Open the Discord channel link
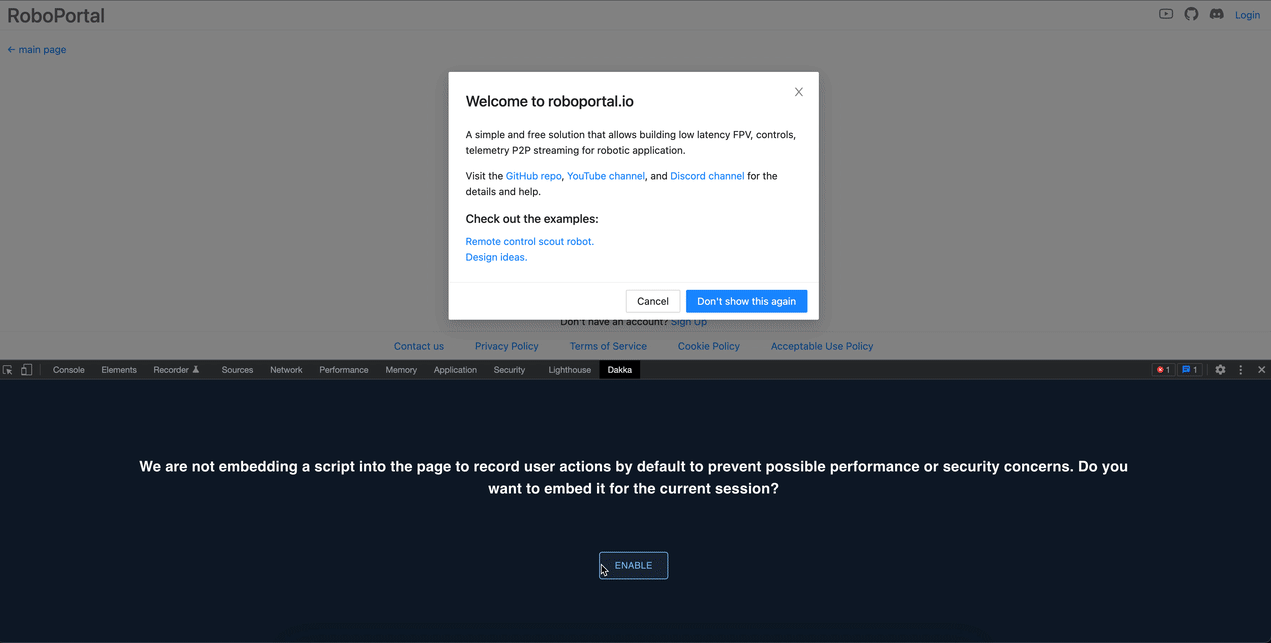This screenshot has height=643, width=1271. pos(707,176)
